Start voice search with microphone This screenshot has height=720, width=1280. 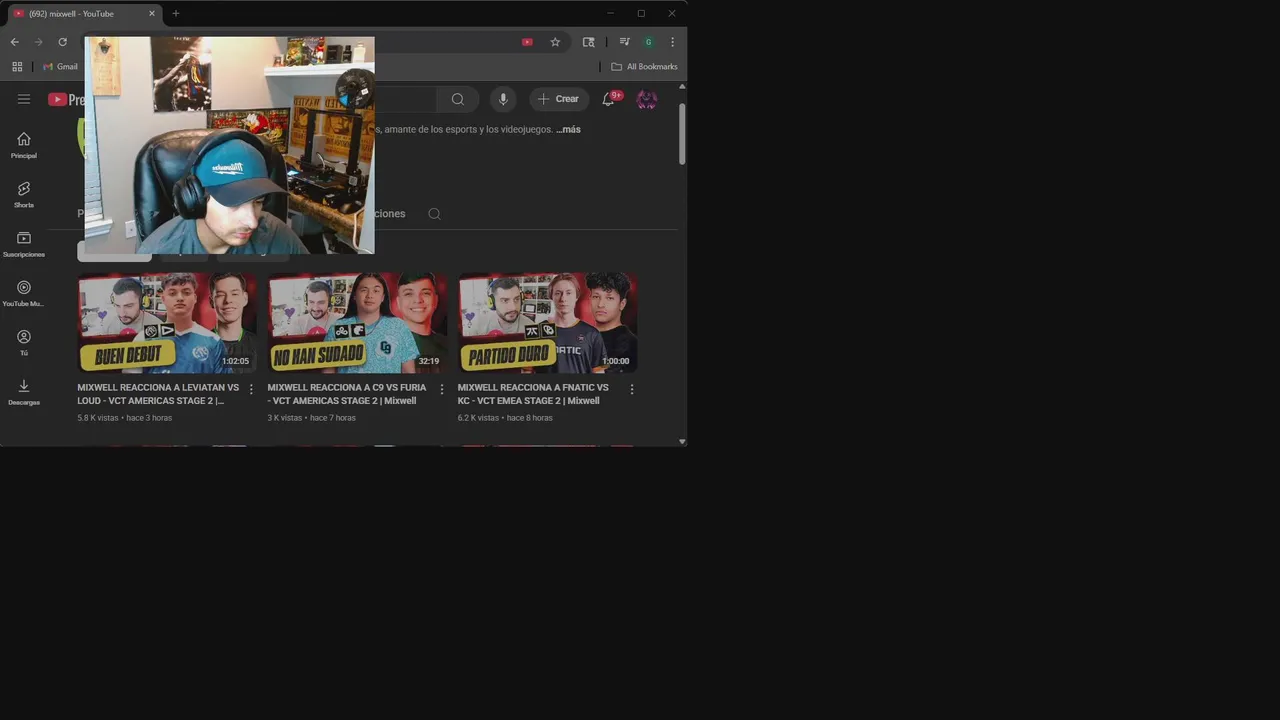503,99
